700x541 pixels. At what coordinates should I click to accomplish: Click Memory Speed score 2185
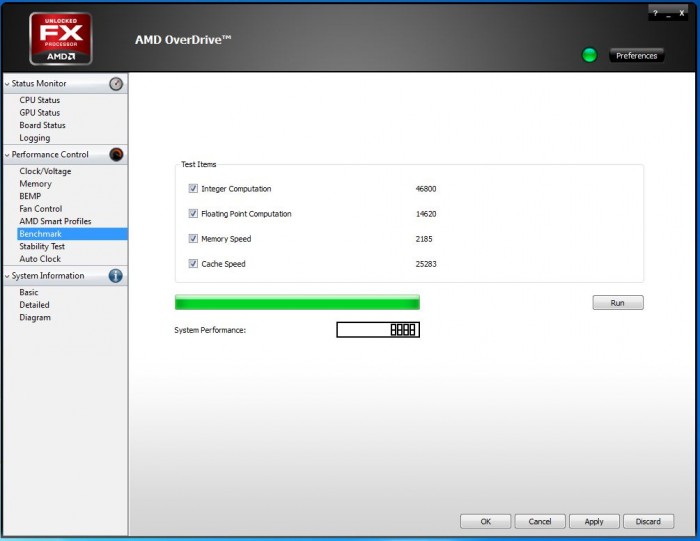[x=424, y=239]
